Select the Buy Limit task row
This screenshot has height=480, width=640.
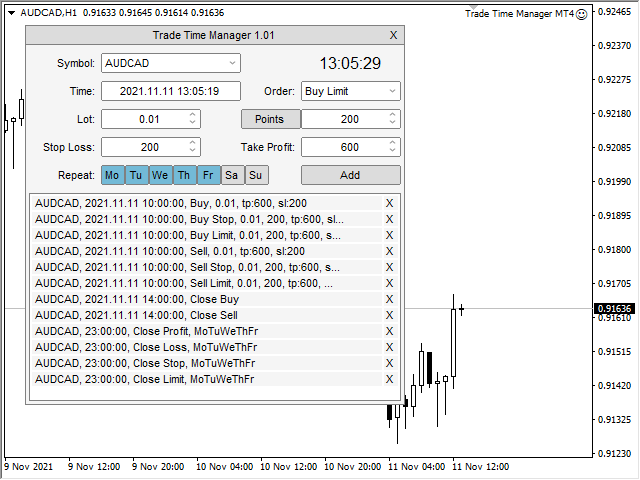[x=207, y=235]
